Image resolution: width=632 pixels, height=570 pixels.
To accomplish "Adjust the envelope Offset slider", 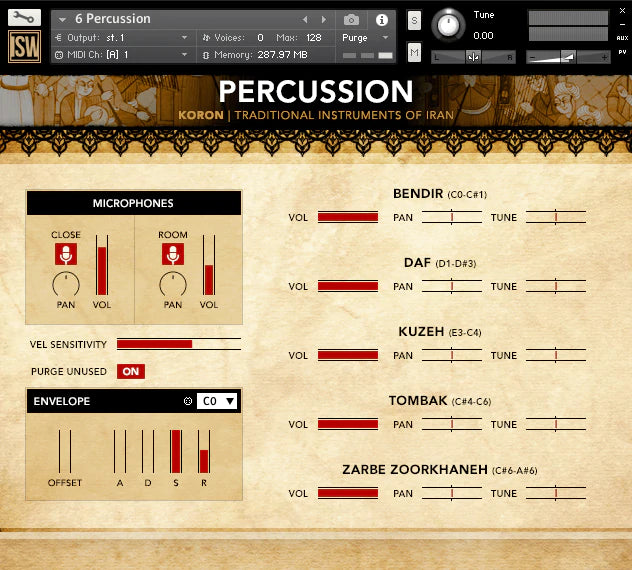I will 64,451.
